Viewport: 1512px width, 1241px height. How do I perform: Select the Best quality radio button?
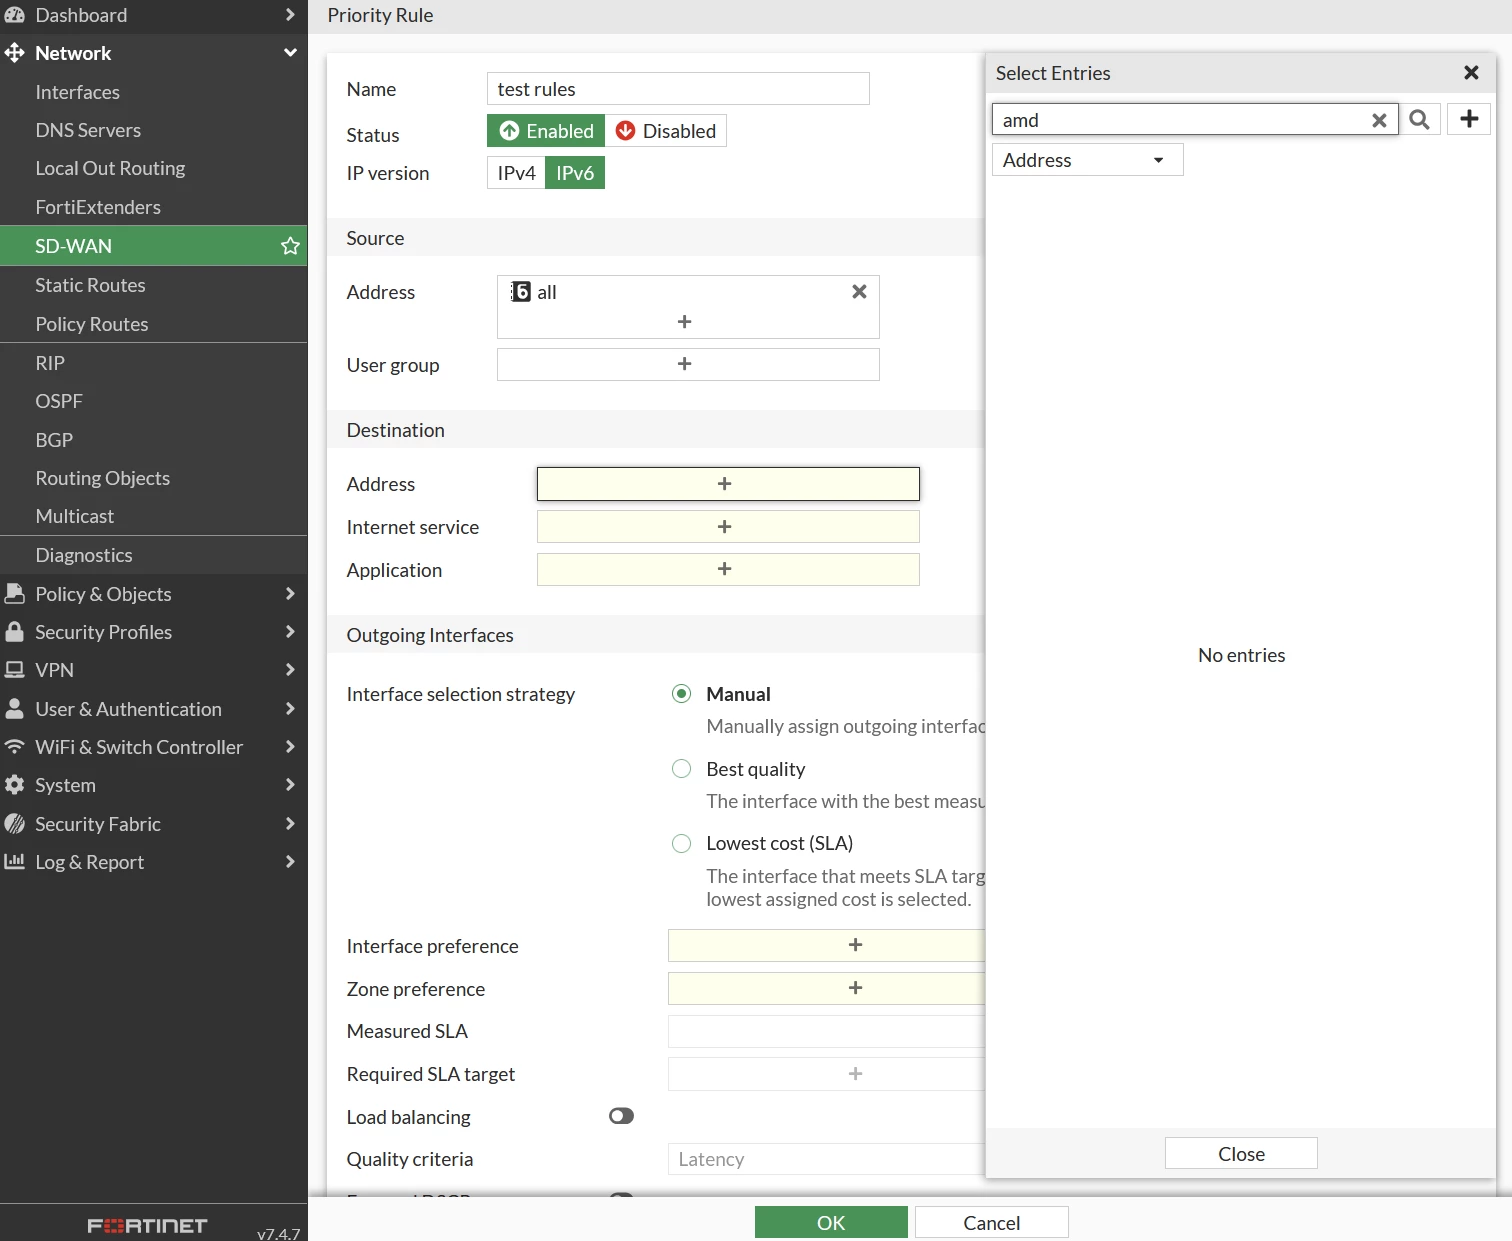point(682,769)
